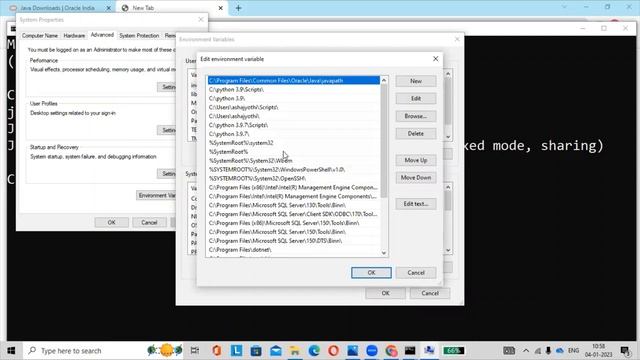Open Computer Name tab in System Properties
The width and height of the screenshot is (640, 360).
click(40, 36)
